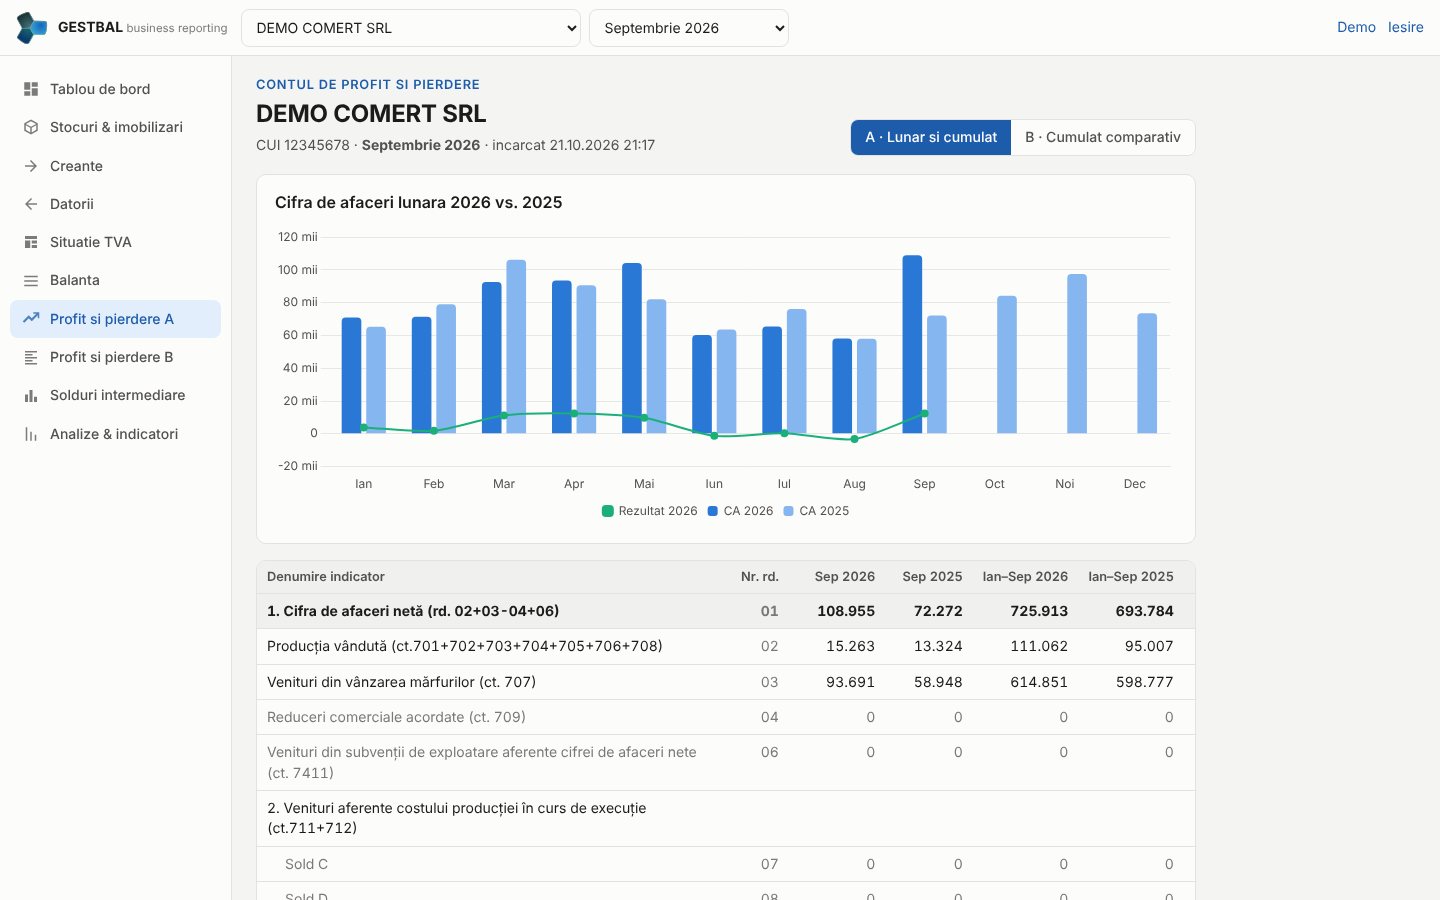Image resolution: width=1440 pixels, height=900 pixels.
Task: Click the GESTBAL logo icon
Action: tap(32, 28)
